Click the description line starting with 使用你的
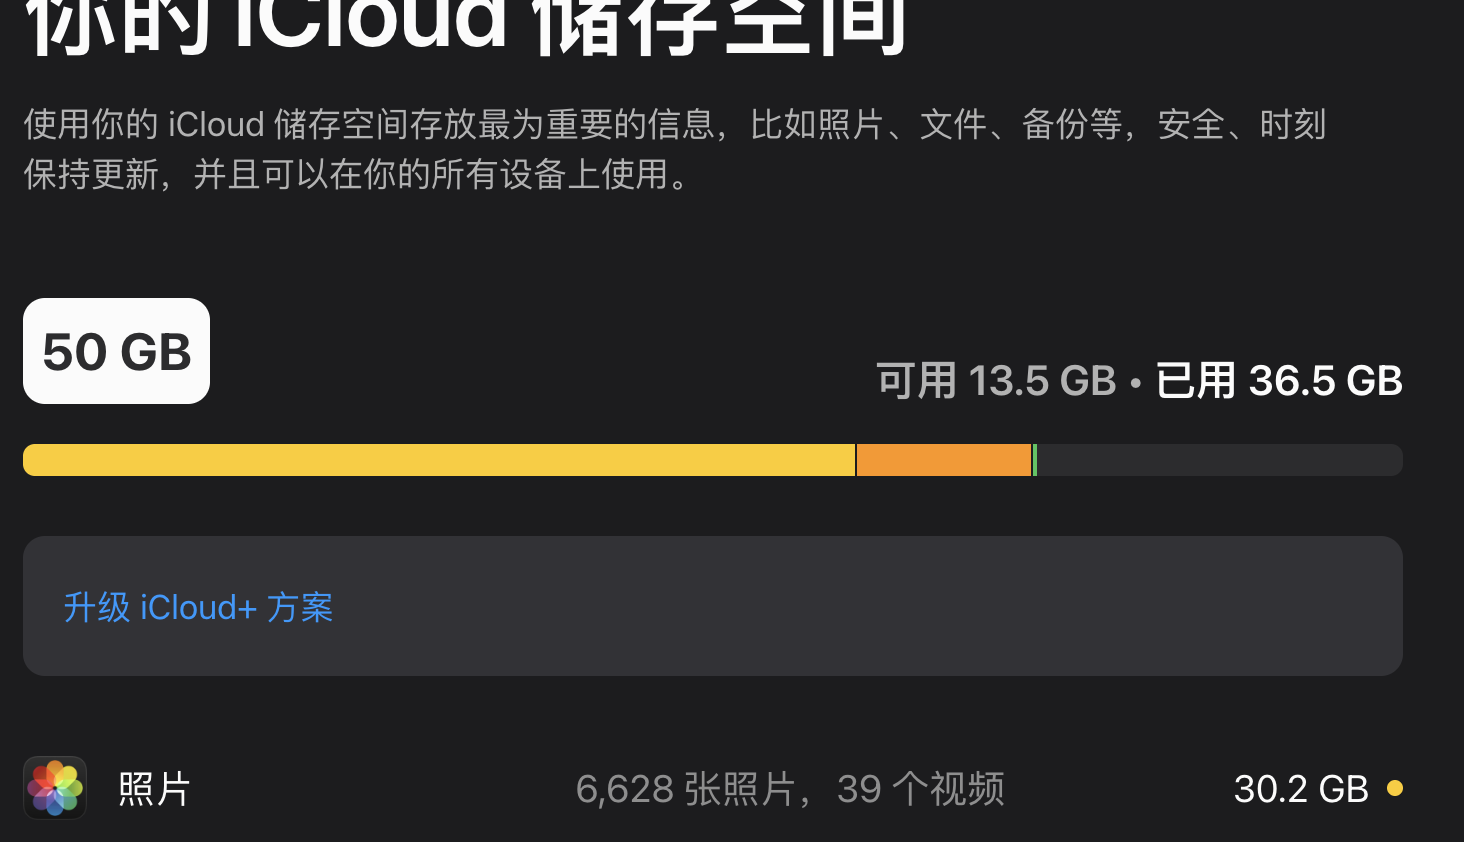The height and width of the screenshot is (842, 1464). tap(674, 125)
